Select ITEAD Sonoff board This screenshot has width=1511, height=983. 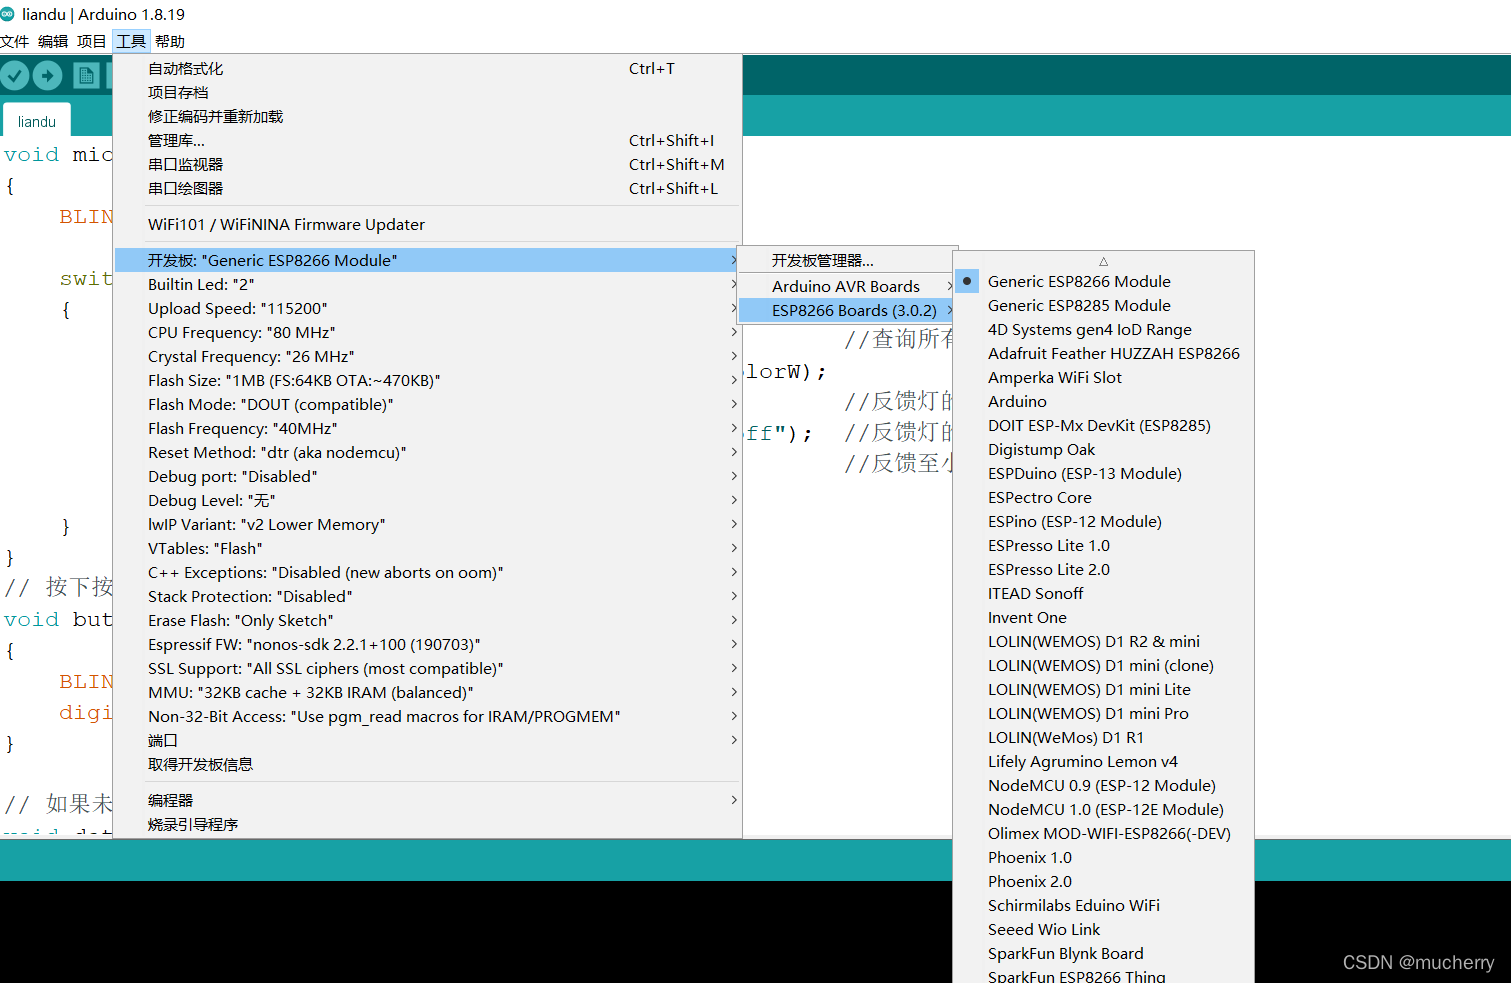[1104, 593]
